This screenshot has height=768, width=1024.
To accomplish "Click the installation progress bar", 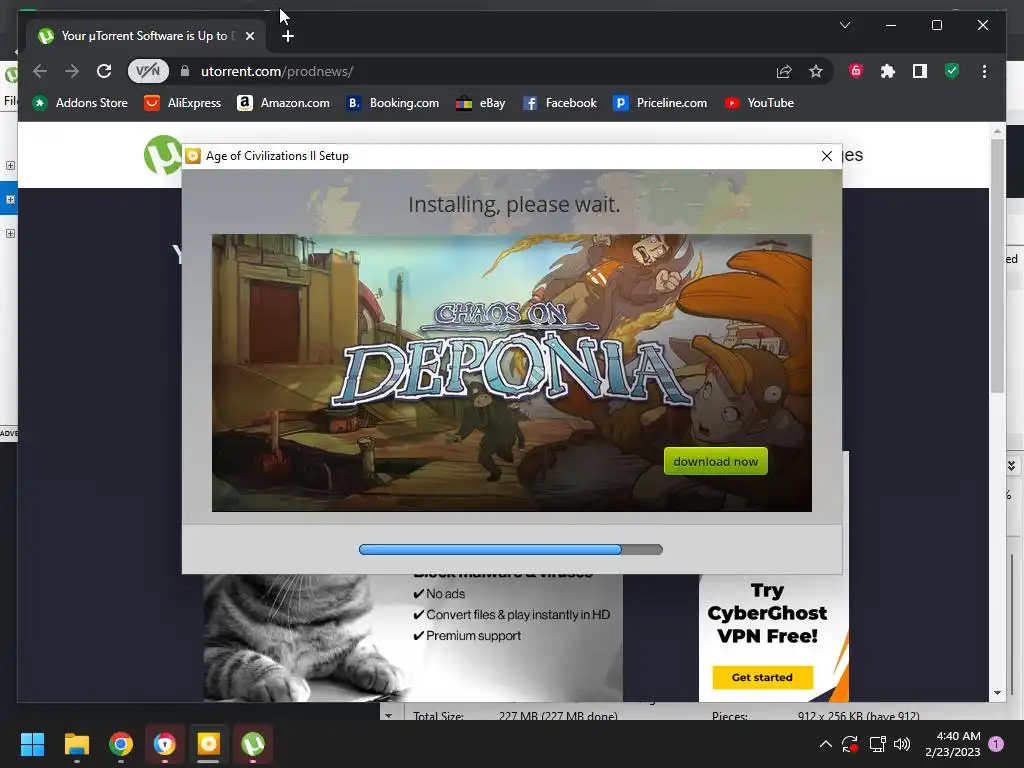I will pyautogui.click(x=511, y=549).
